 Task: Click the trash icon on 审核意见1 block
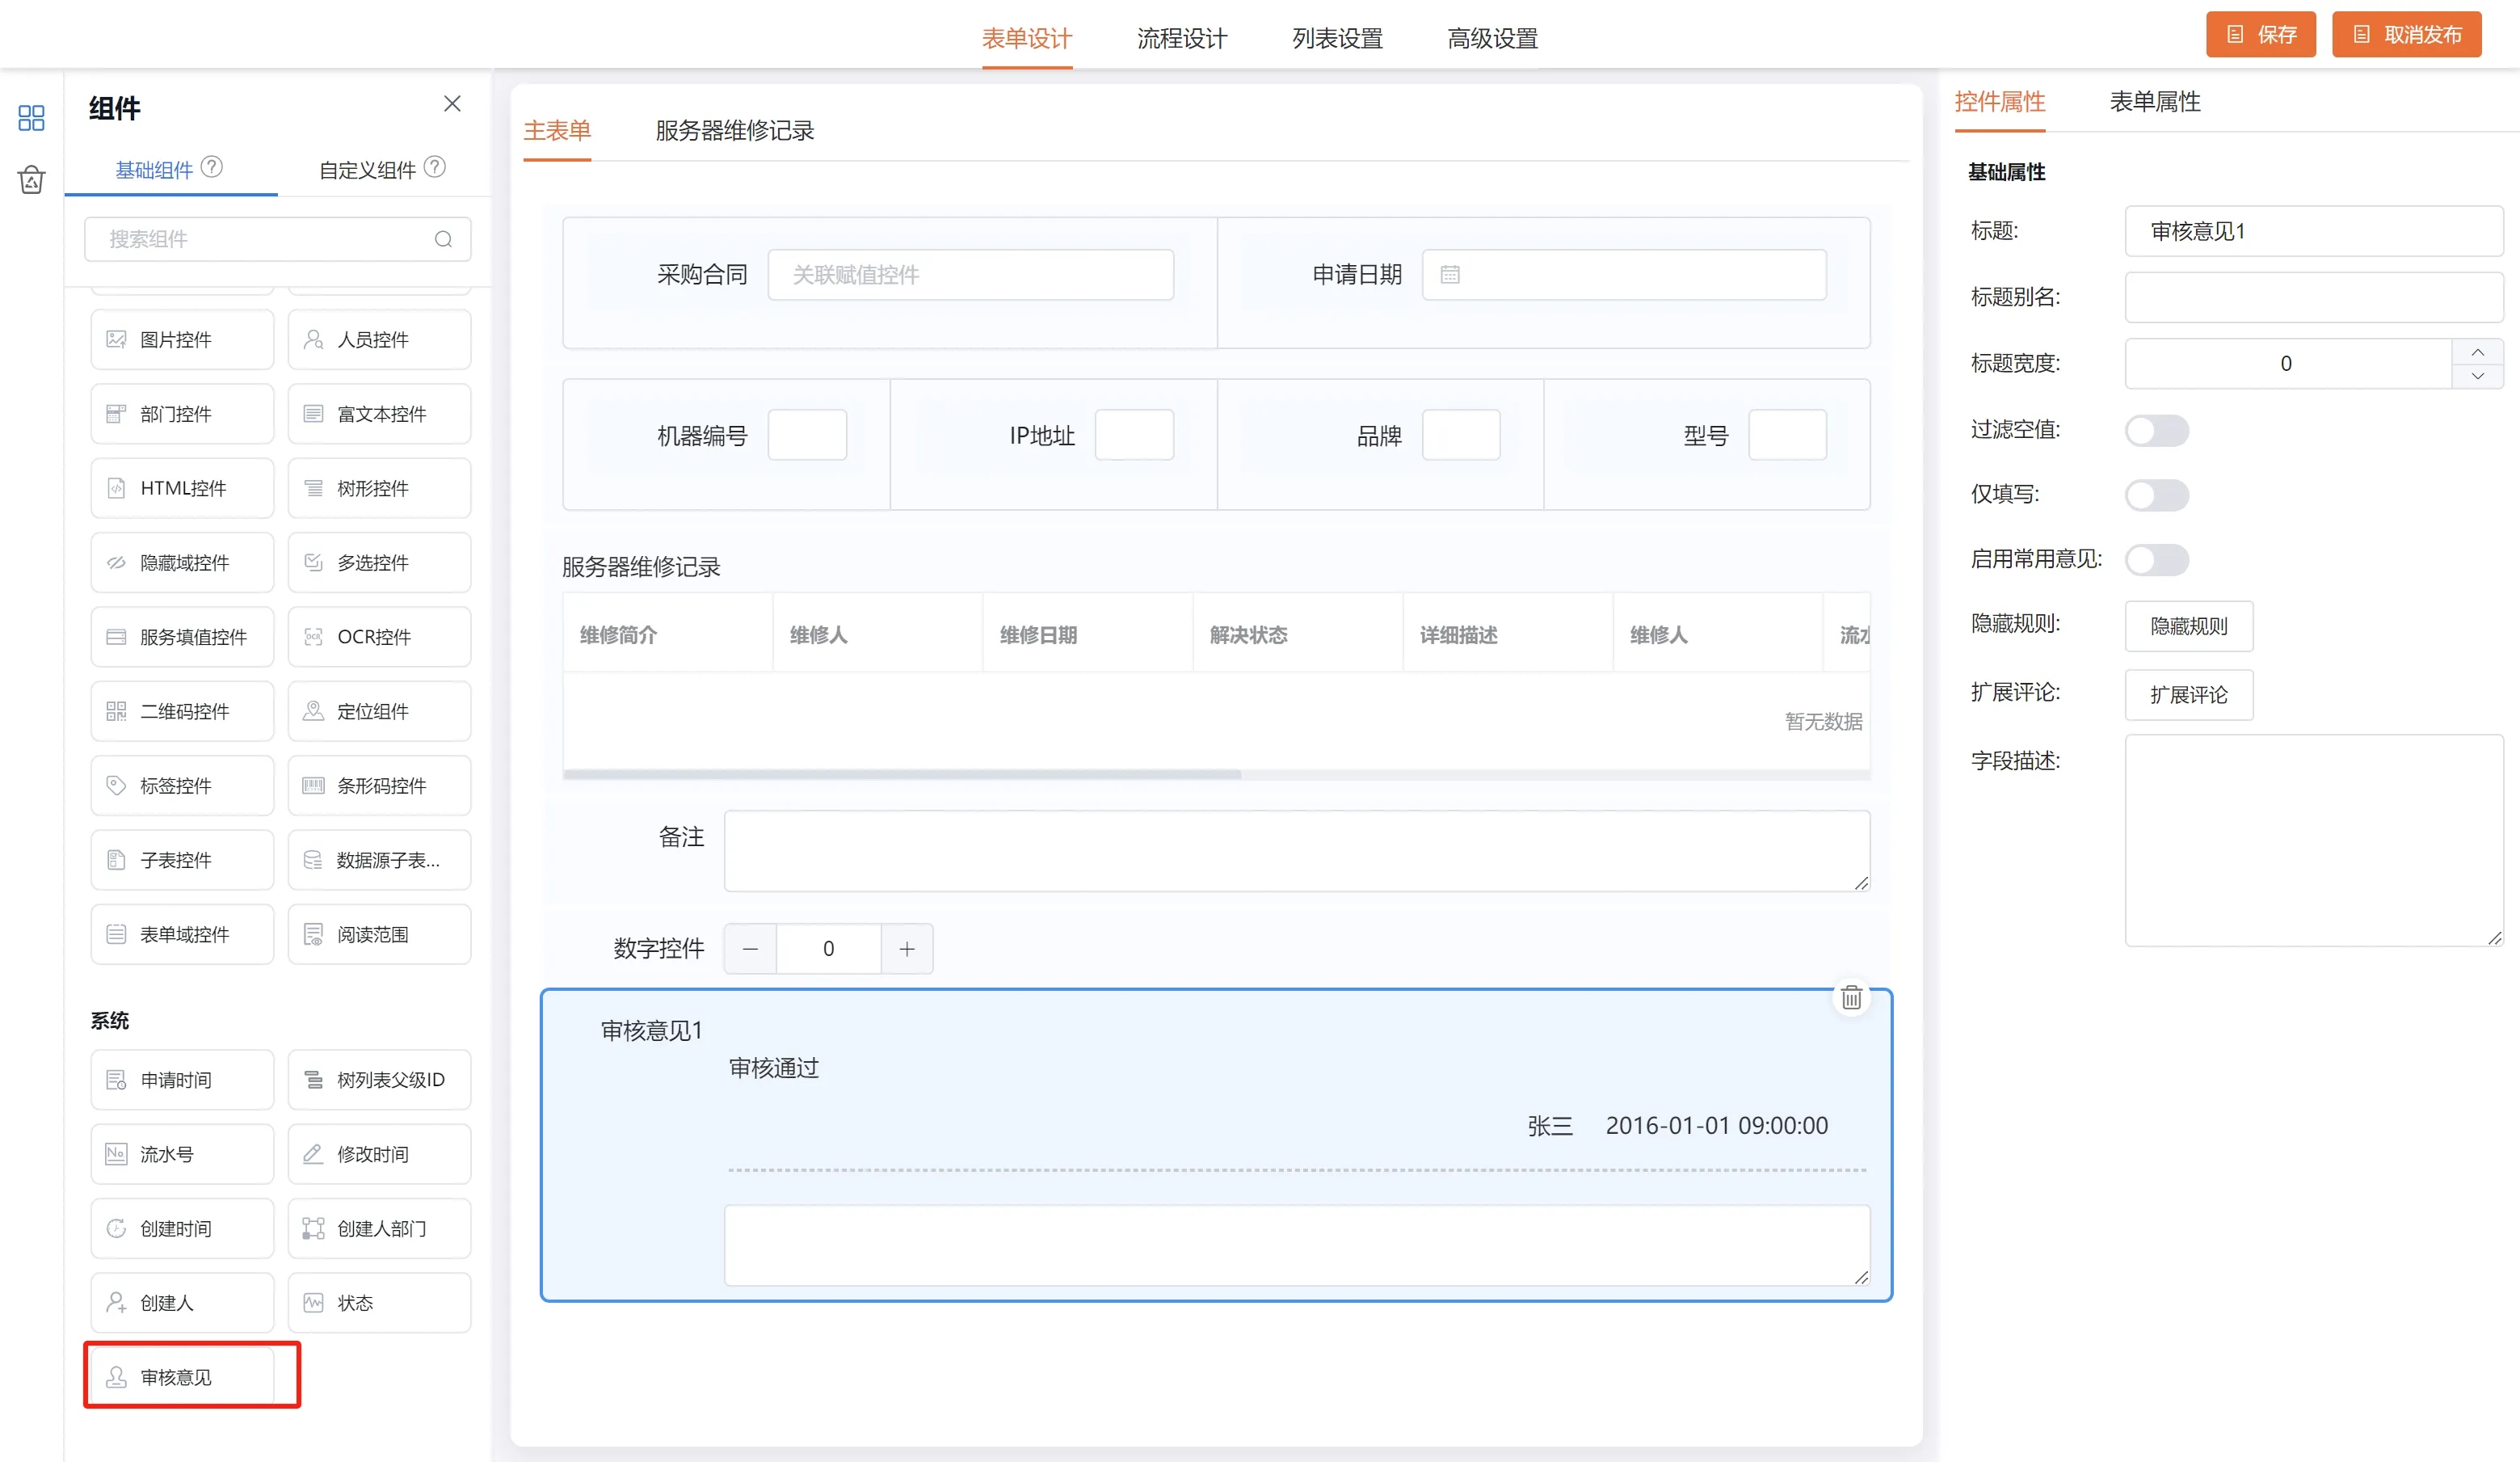[1851, 997]
